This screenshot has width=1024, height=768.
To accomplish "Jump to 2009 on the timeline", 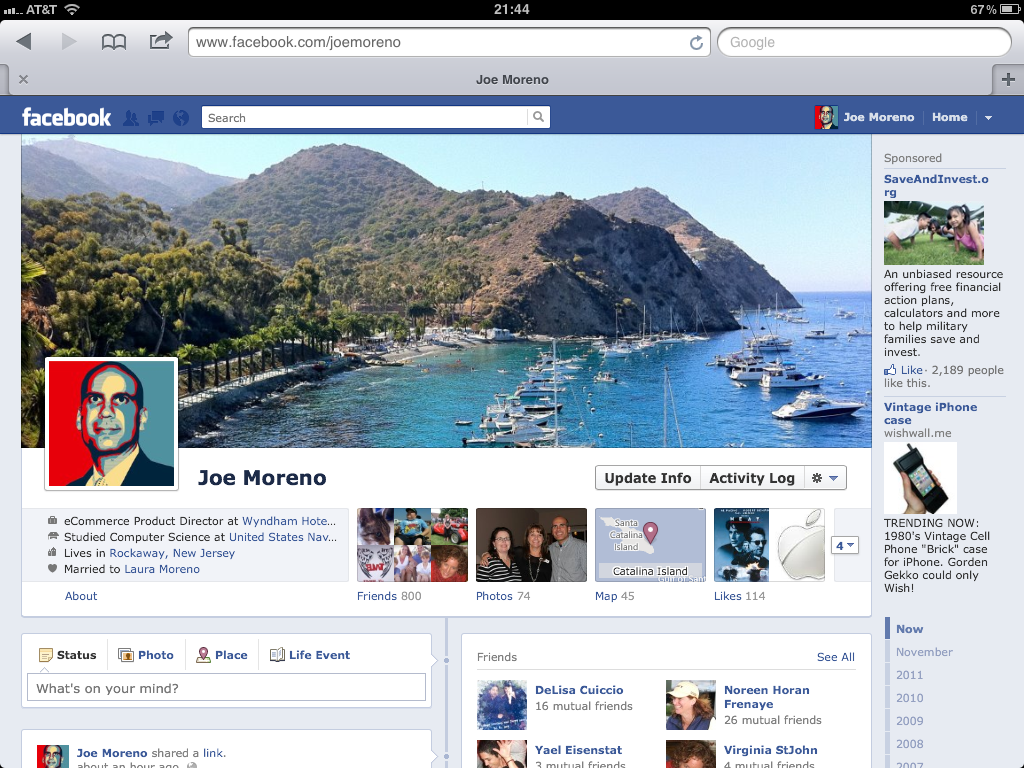I will tap(909, 720).
